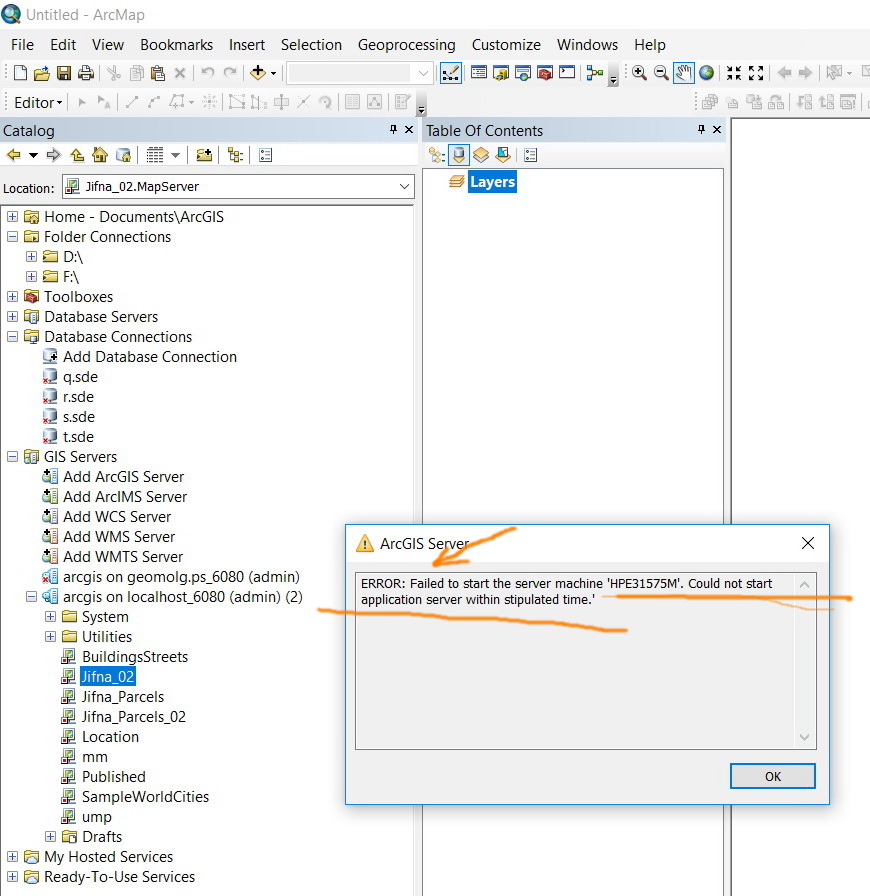Pin the Catalog panel auto-hide
The image size is (870, 896).
click(x=393, y=130)
